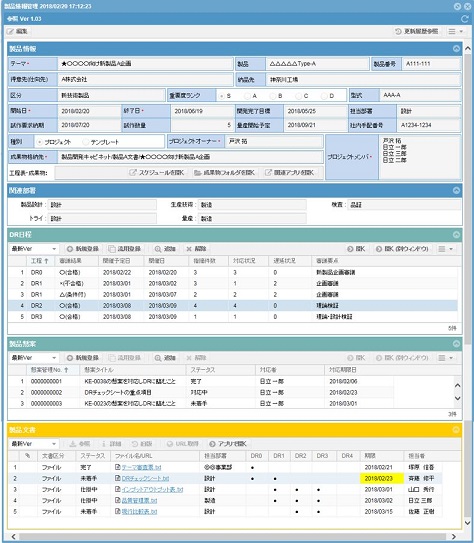Click the horizontal scrollbar left arrow
This screenshot has height=543, width=474.
click(13, 536)
